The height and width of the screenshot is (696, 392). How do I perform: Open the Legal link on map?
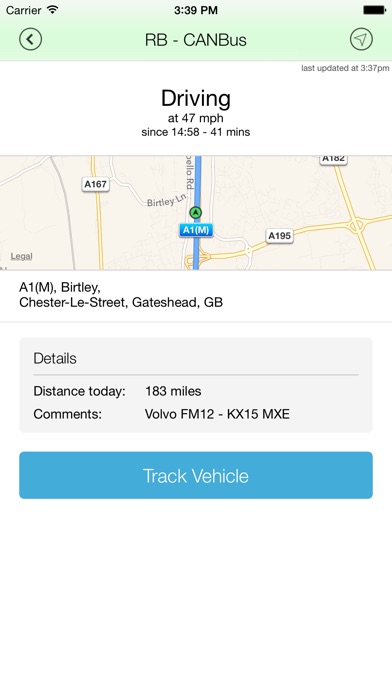tap(21, 256)
